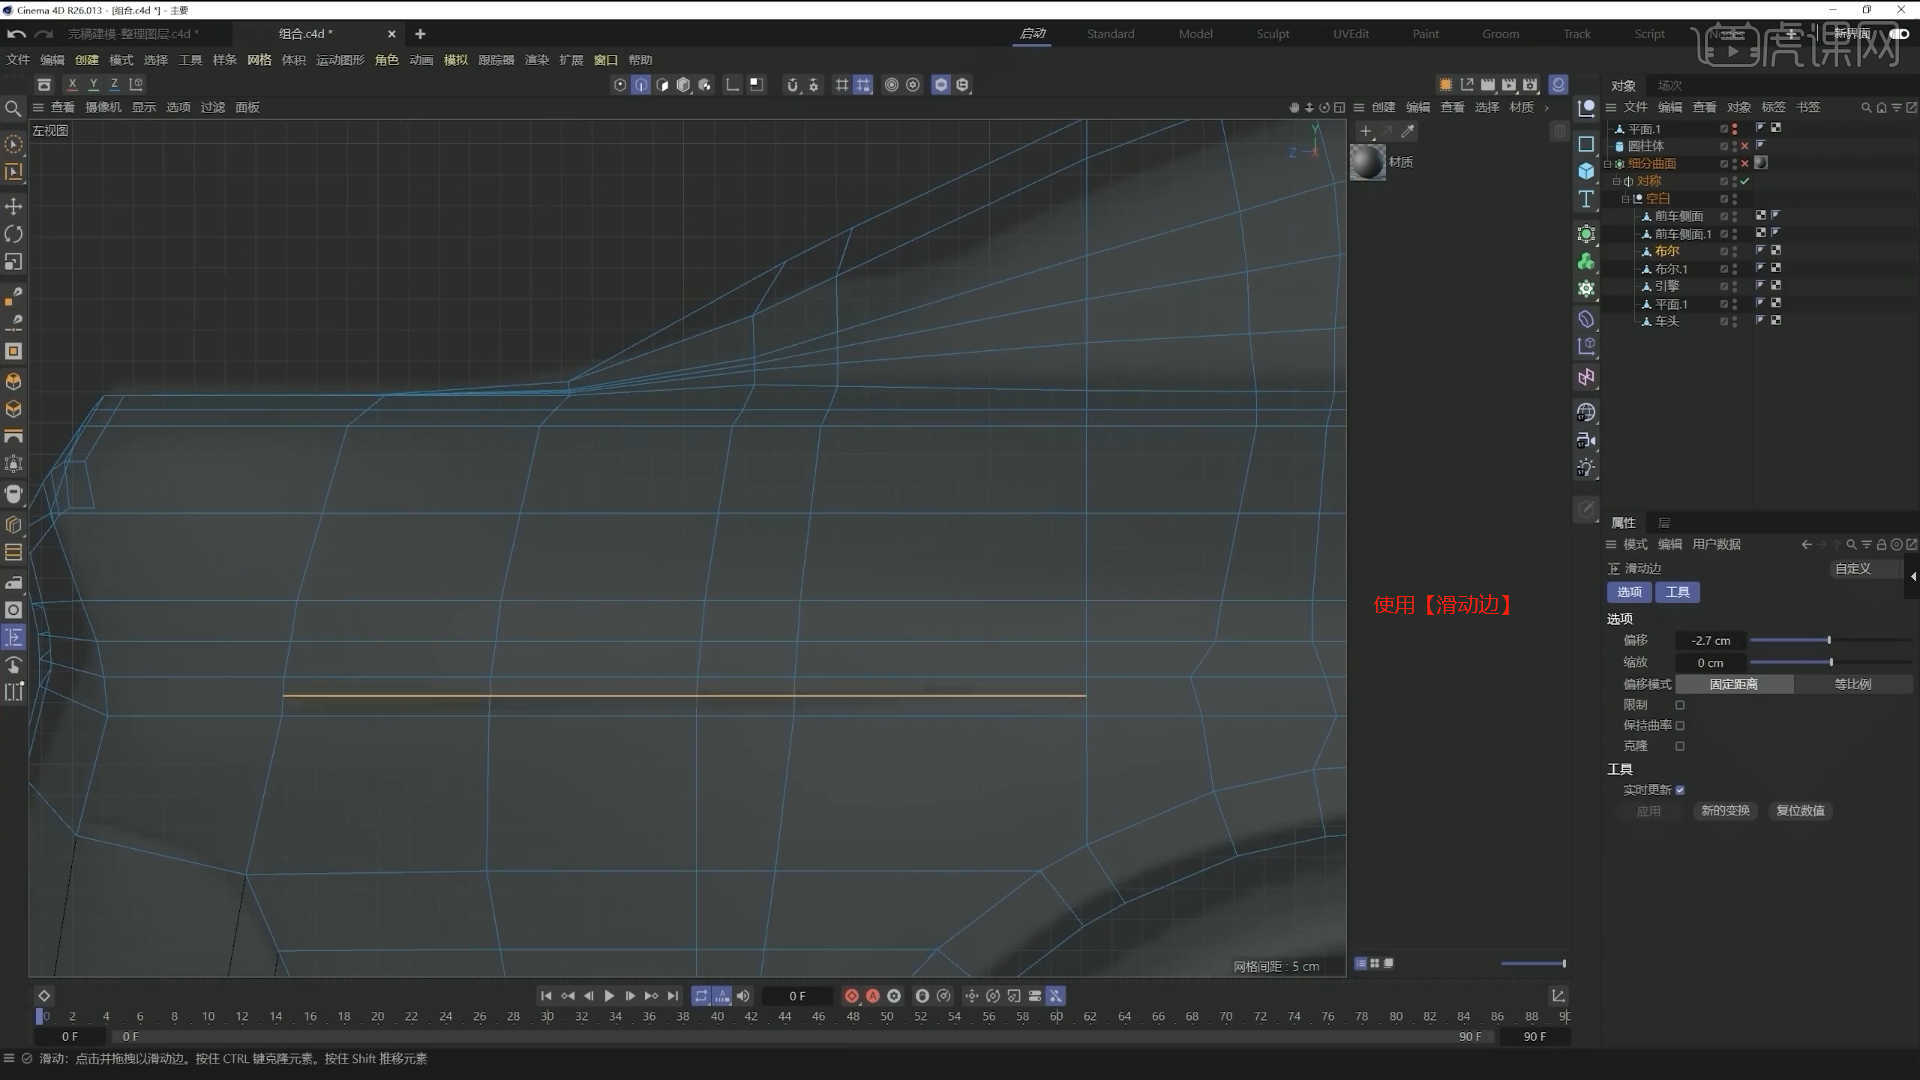Screen dimensions: 1920x1080
Task: Select the Scale tool in left toolbar
Action: coord(14,262)
